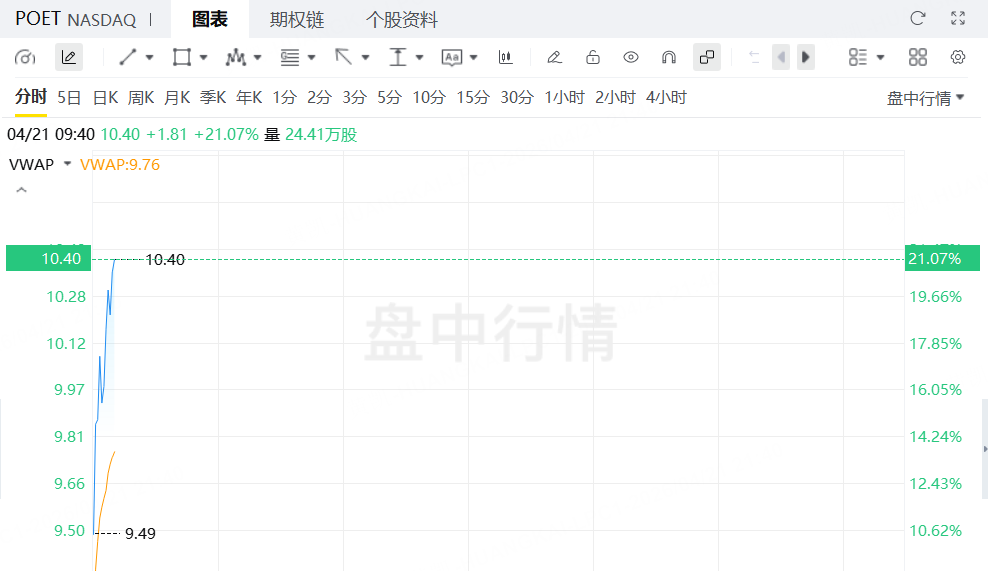Expand the list layout dropdown arrow
The image size is (988, 571).
coord(881,57)
